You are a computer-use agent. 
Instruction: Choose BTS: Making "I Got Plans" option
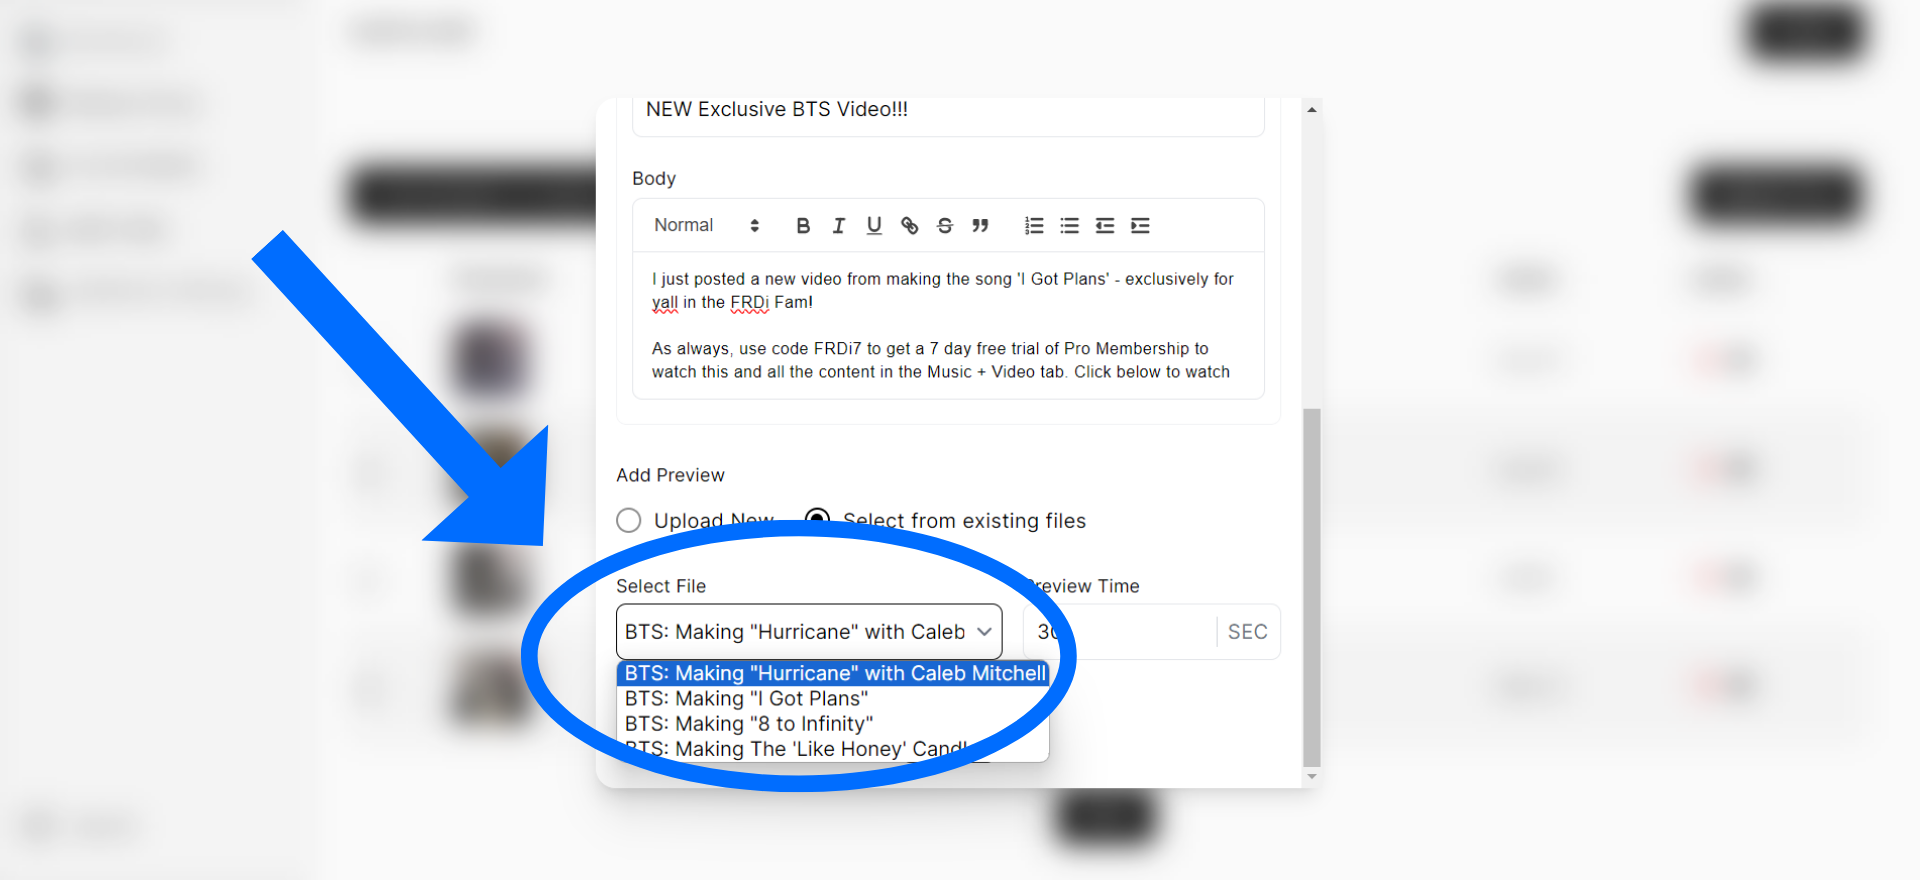[x=746, y=699]
